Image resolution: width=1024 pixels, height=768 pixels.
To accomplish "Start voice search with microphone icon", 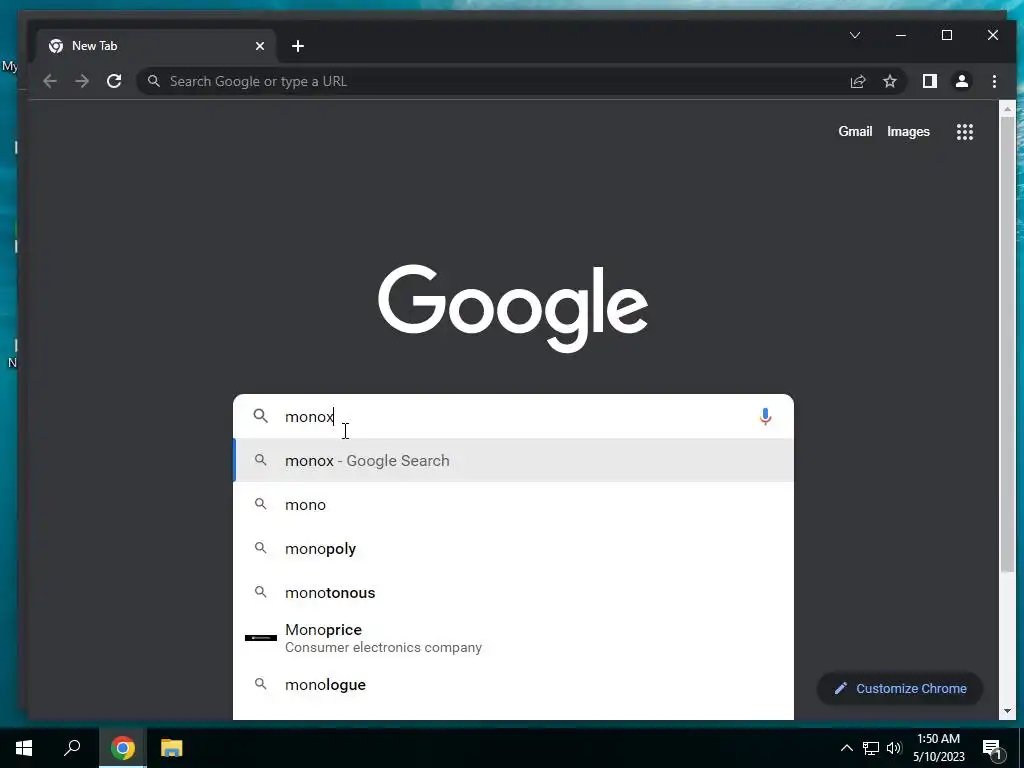I will coord(765,416).
